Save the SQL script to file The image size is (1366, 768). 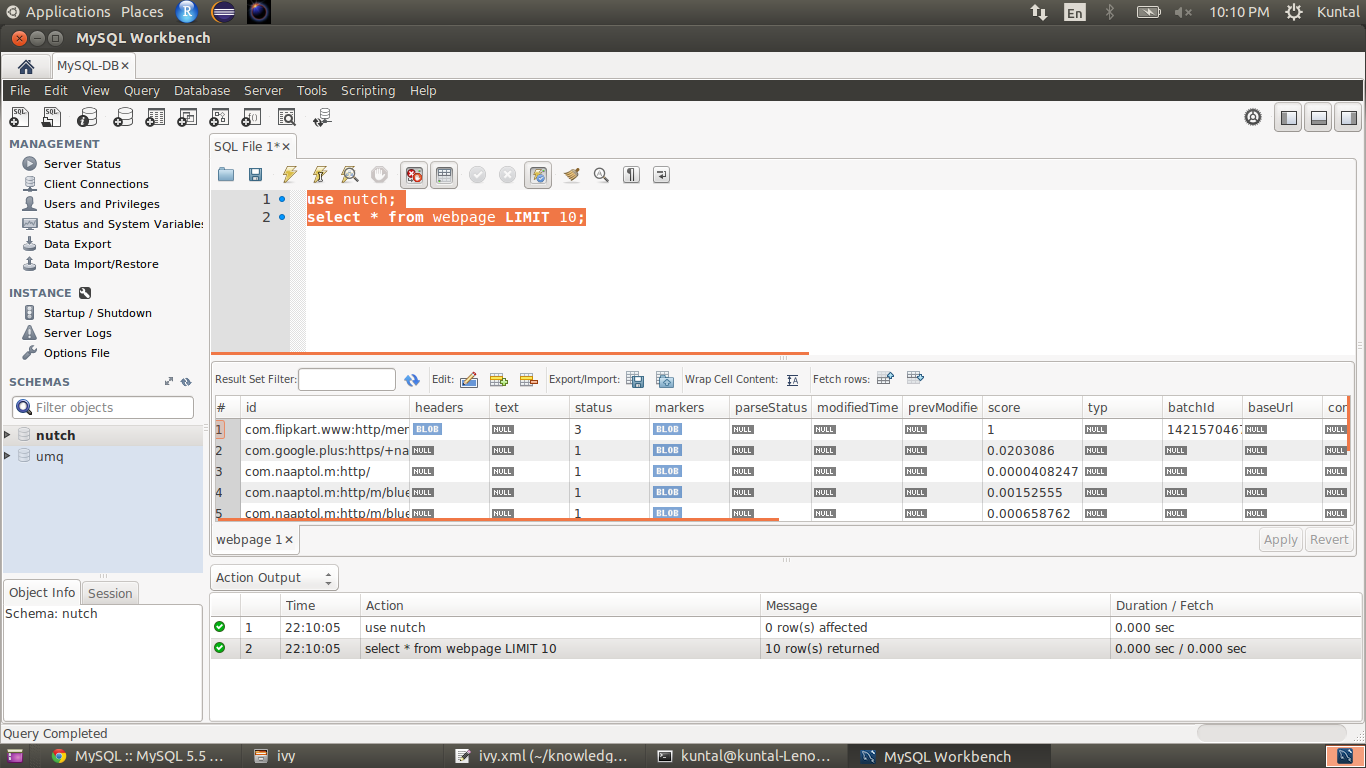[x=256, y=175]
